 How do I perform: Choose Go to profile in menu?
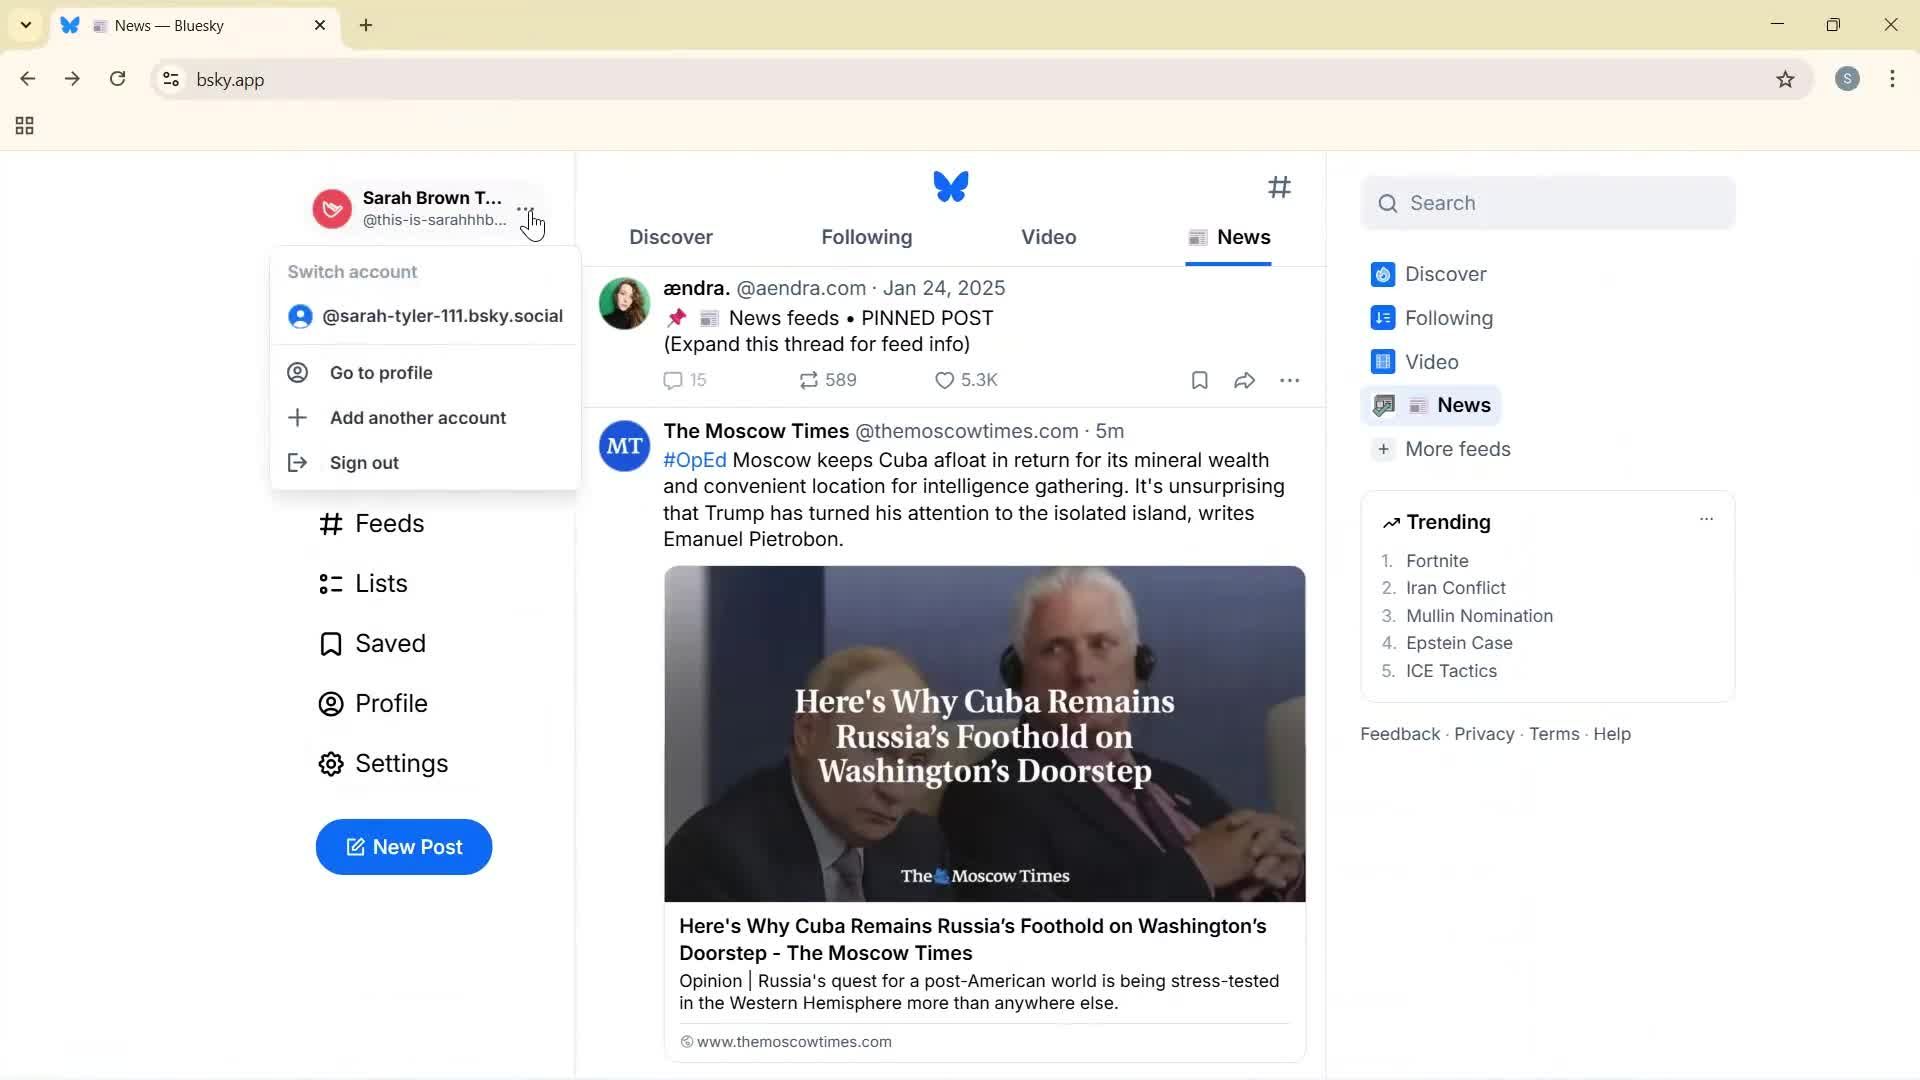(x=380, y=372)
